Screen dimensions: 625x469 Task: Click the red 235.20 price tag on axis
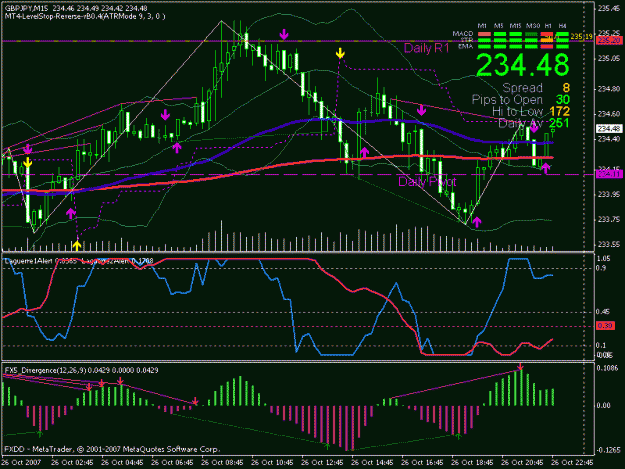pos(609,40)
